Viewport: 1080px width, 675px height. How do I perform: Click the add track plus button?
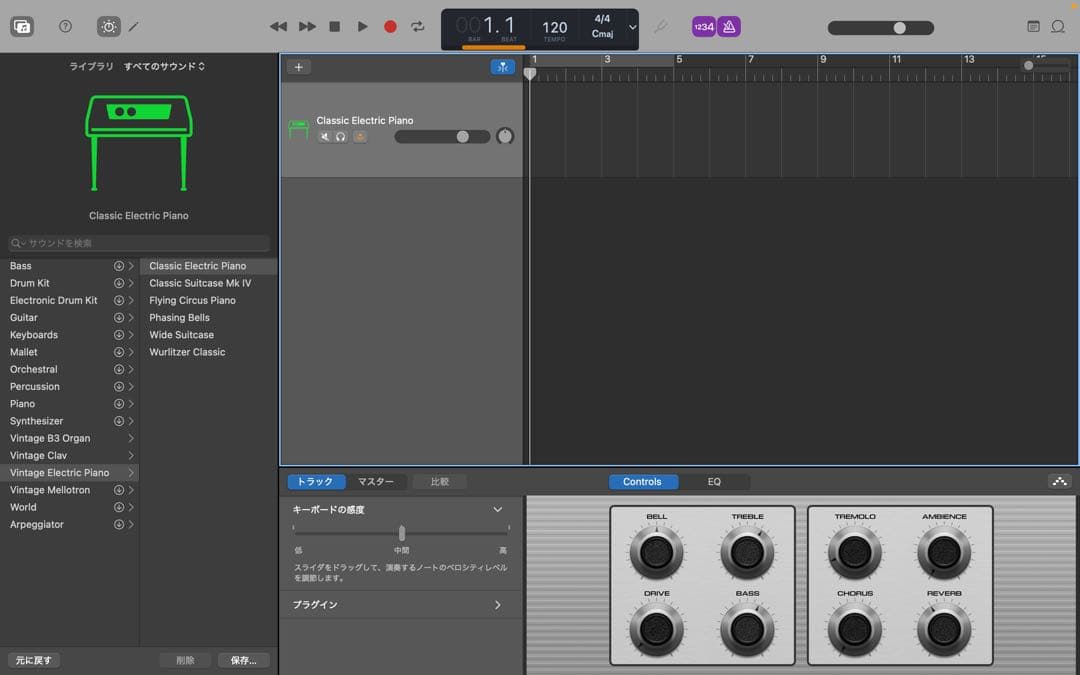coord(298,67)
